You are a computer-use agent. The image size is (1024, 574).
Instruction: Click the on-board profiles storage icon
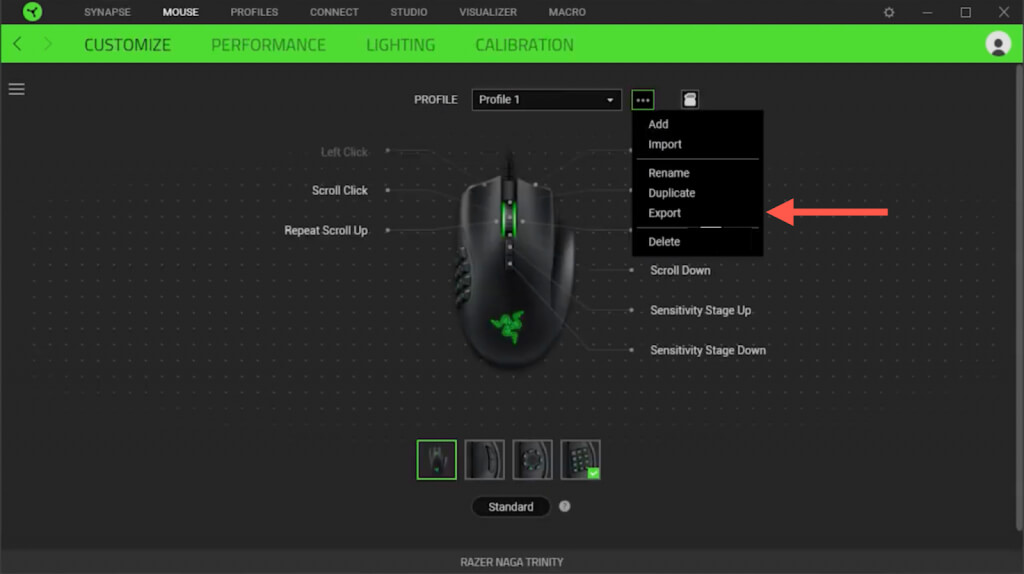(x=690, y=99)
